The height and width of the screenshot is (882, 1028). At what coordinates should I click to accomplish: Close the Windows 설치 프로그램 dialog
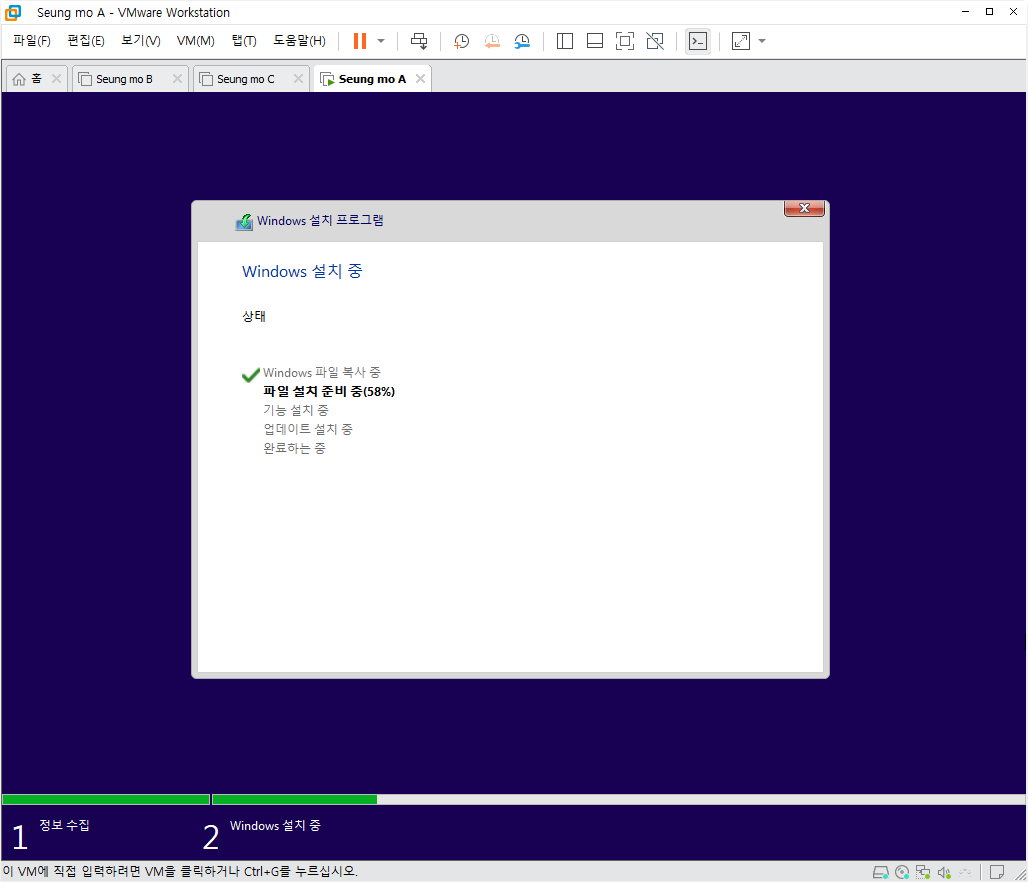point(804,208)
